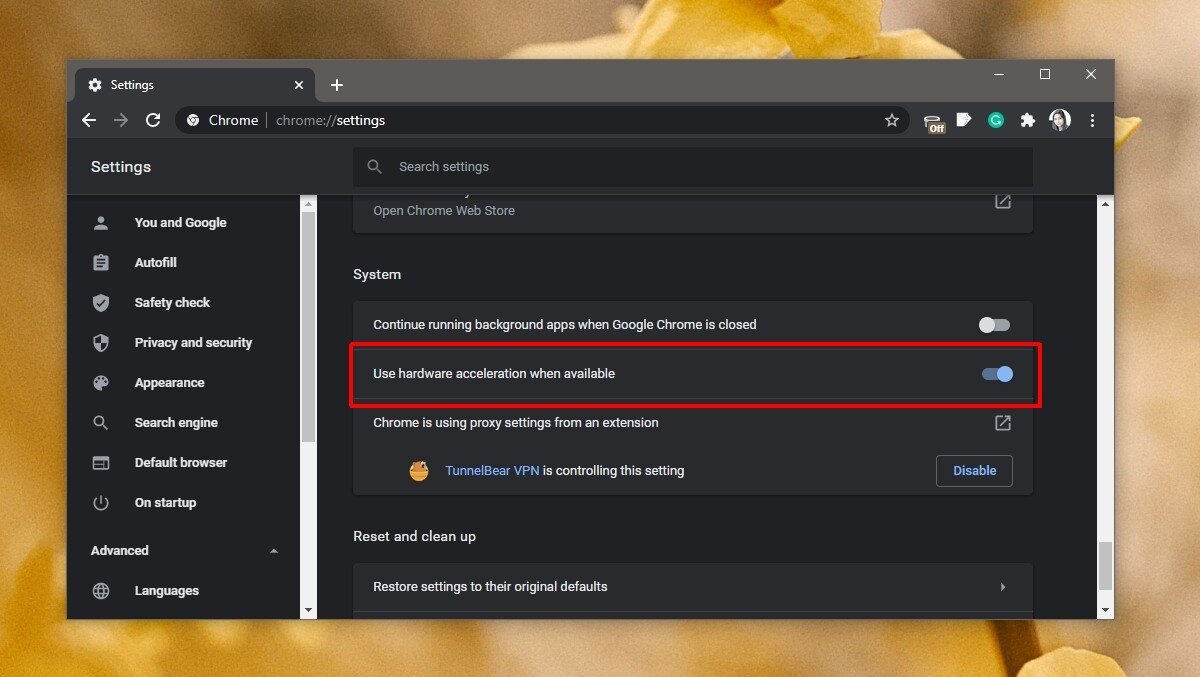The height and width of the screenshot is (677, 1200).
Task: Open Search engine settings
Action: [x=176, y=423]
